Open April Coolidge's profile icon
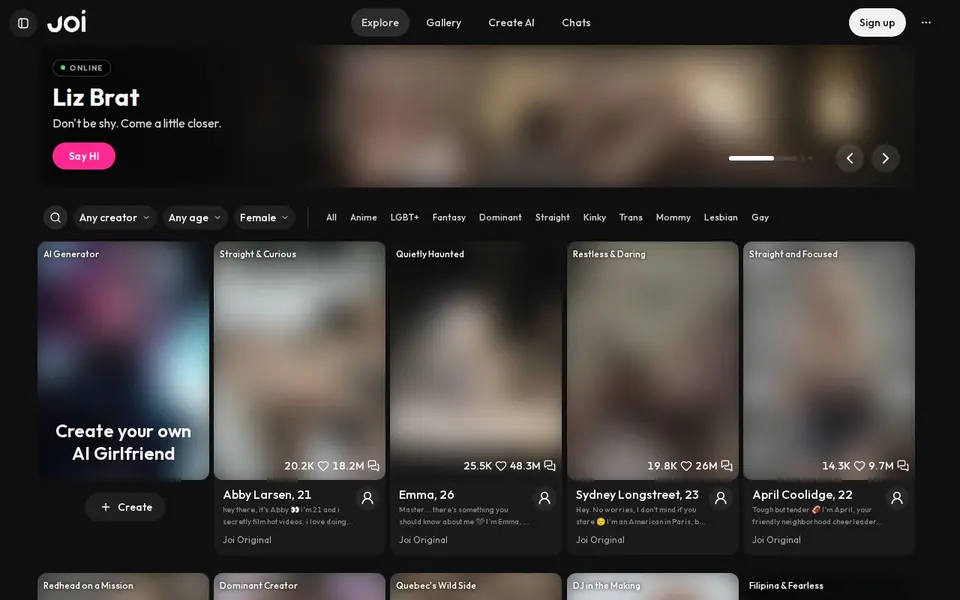The height and width of the screenshot is (600, 960). [x=897, y=498]
